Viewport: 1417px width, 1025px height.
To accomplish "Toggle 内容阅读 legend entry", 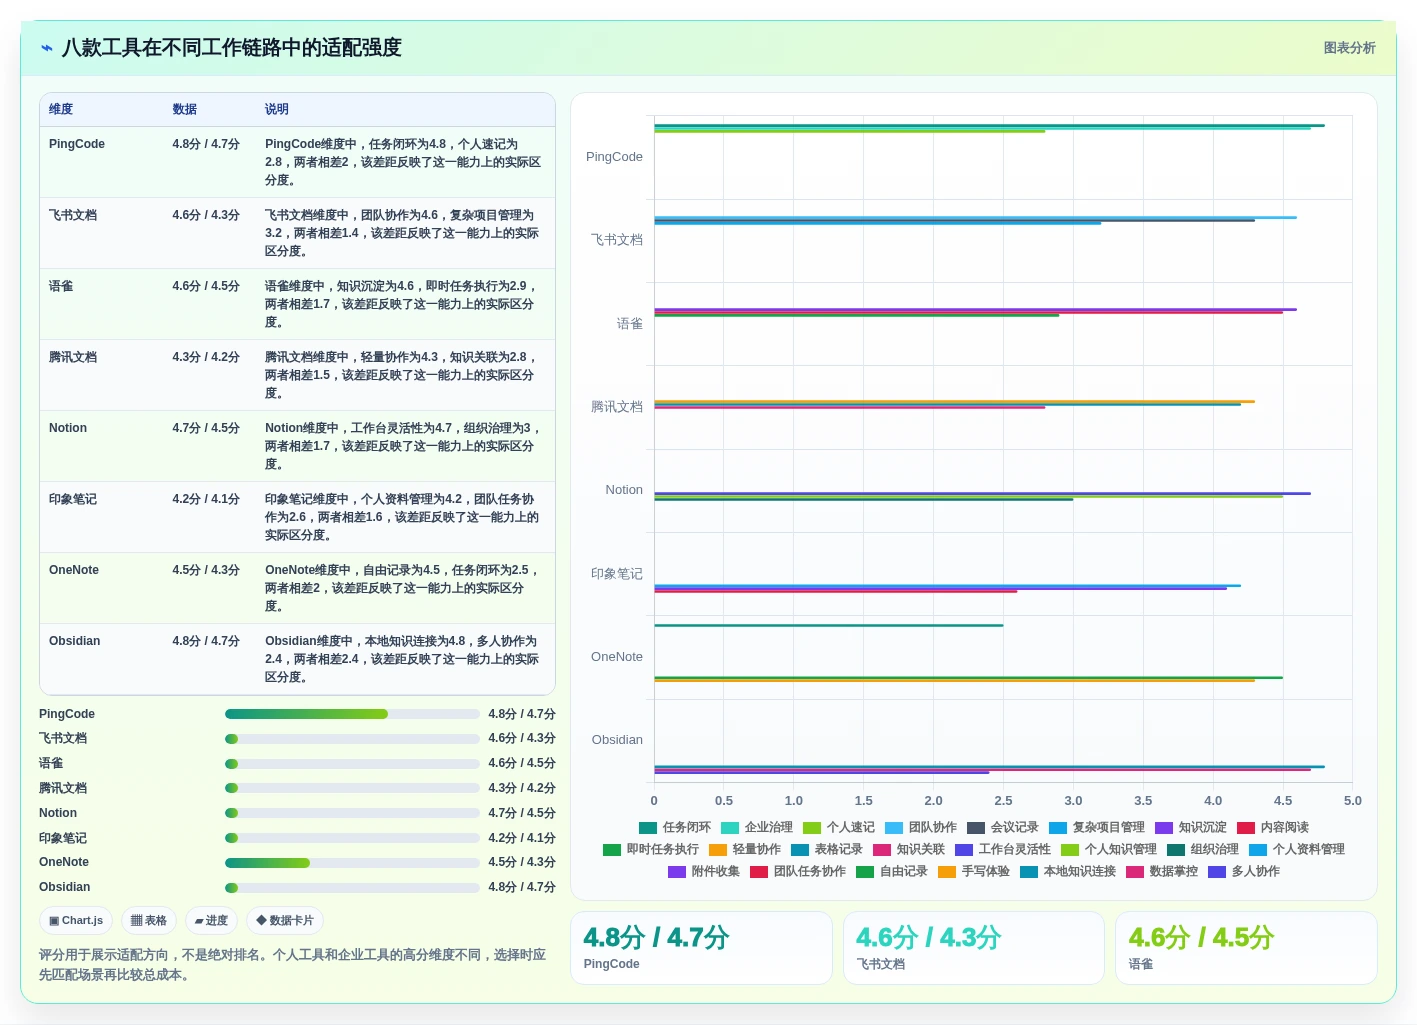I will coord(1273,828).
